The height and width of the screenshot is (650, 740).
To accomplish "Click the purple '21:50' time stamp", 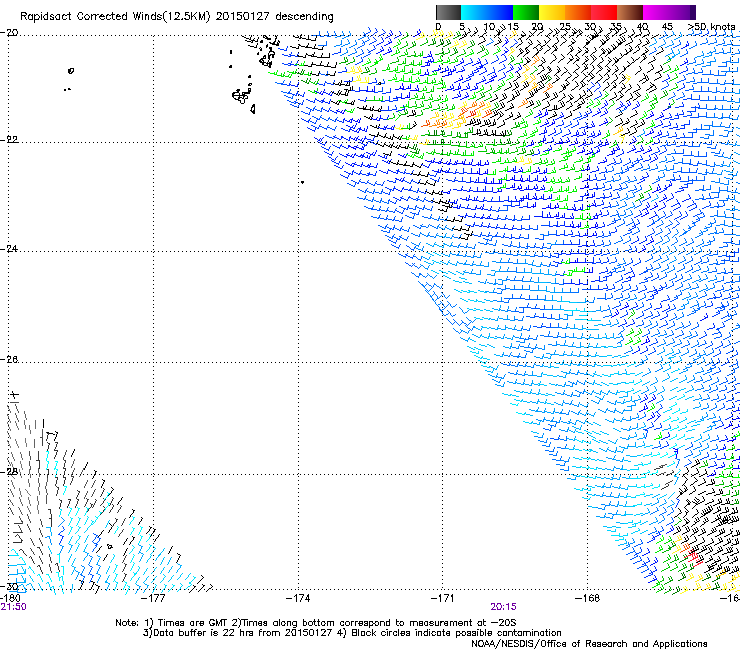I will (13, 607).
